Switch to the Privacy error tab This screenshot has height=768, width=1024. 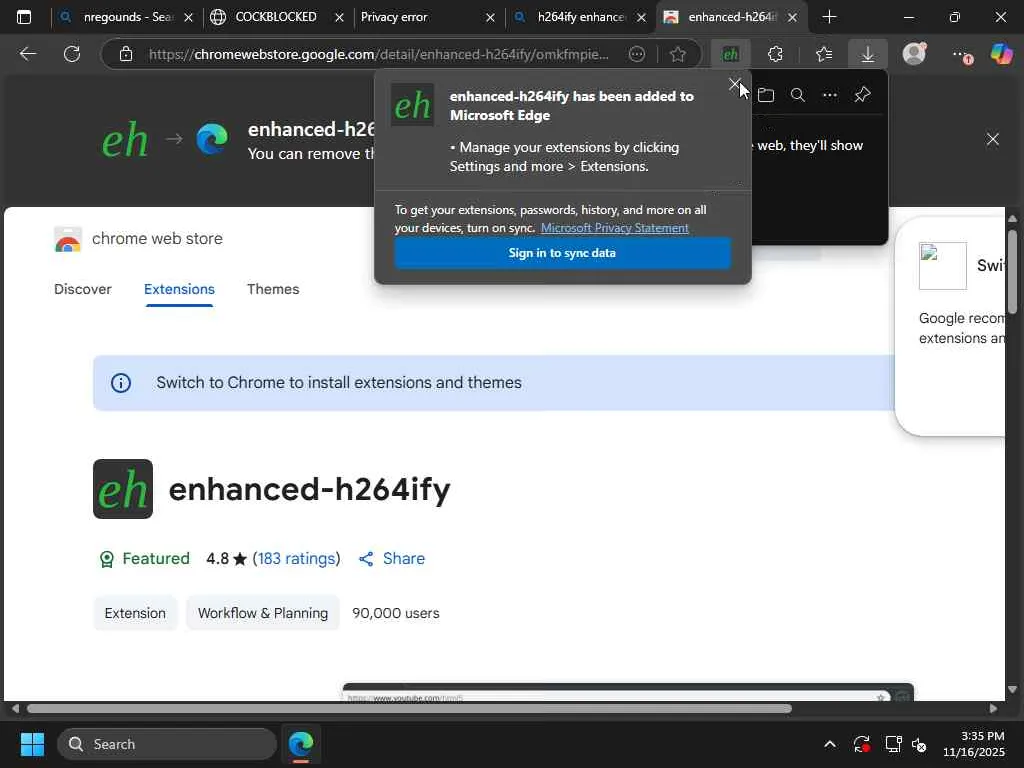coord(424,17)
